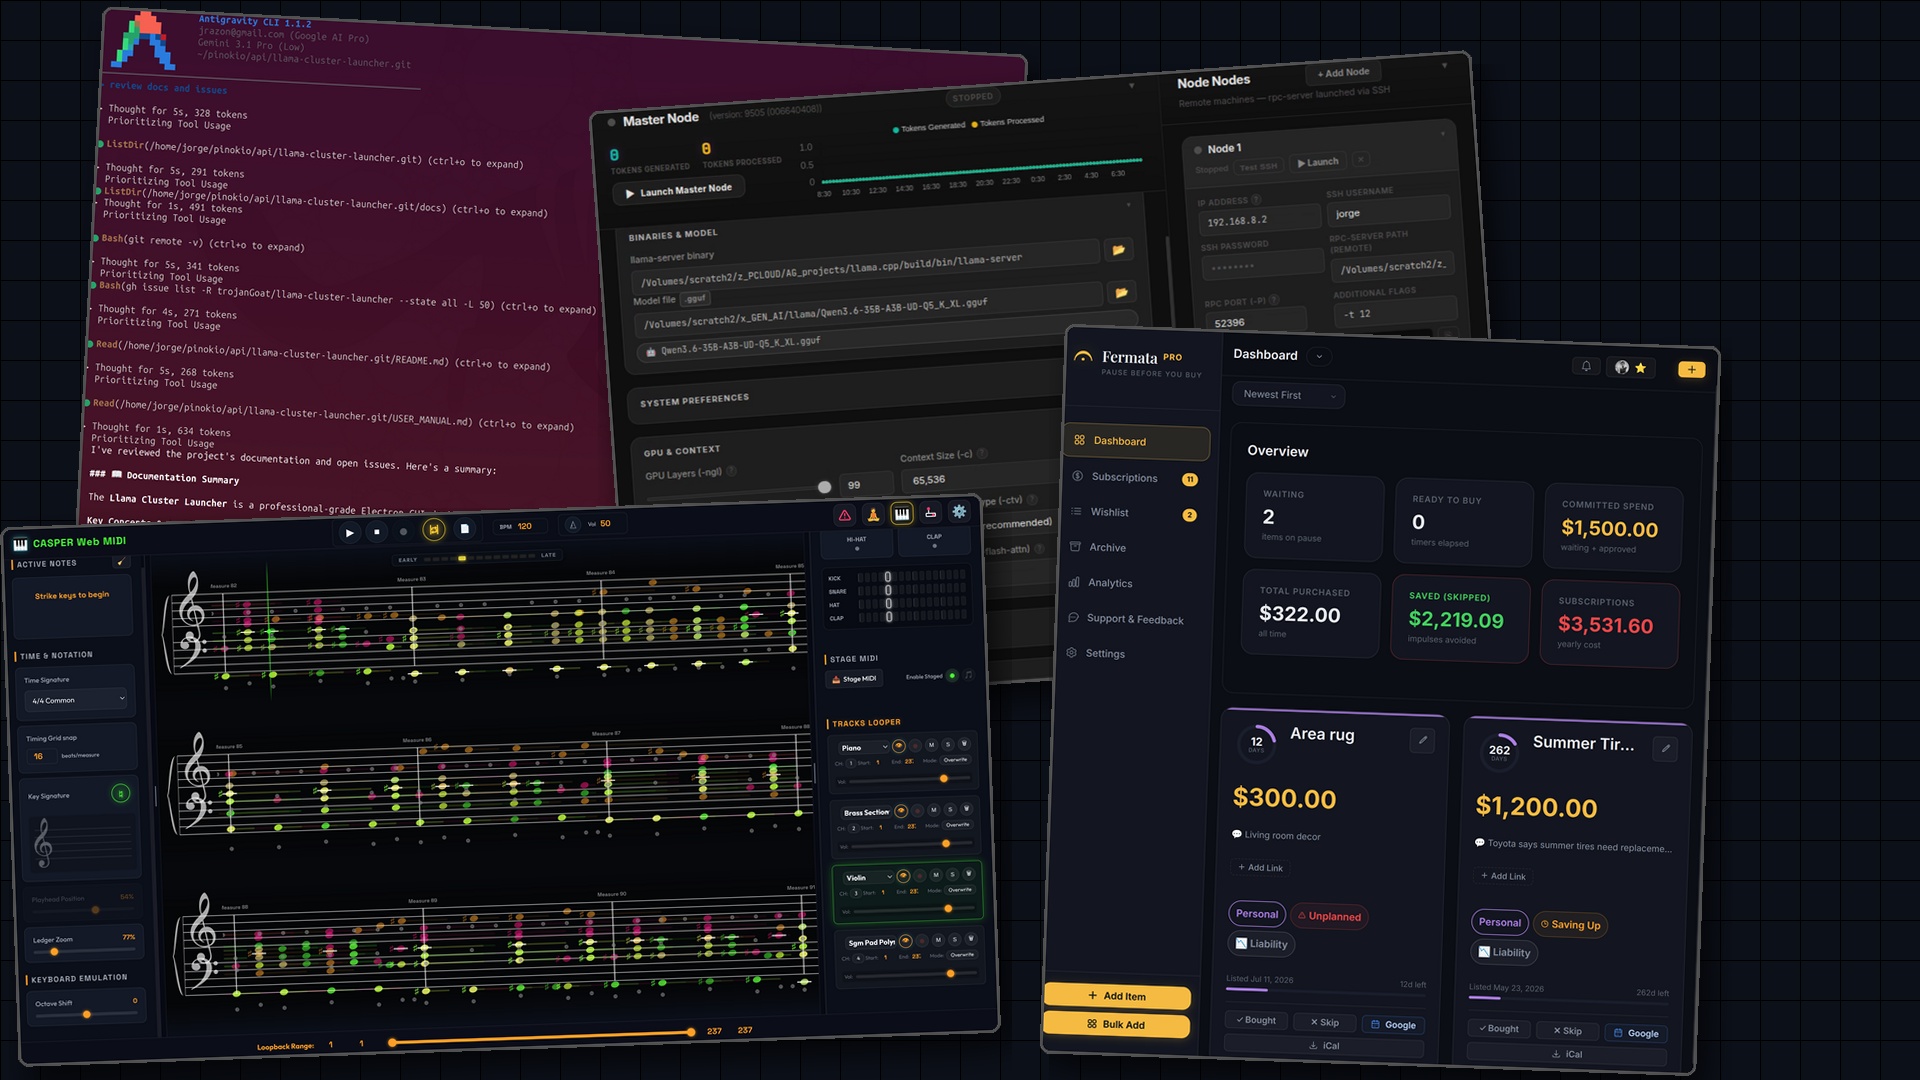The width and height of the screenshot is (1920, 1080).
Task: Toggle the yellow loop button in CASPER transport
Action: tap(434, 530)
